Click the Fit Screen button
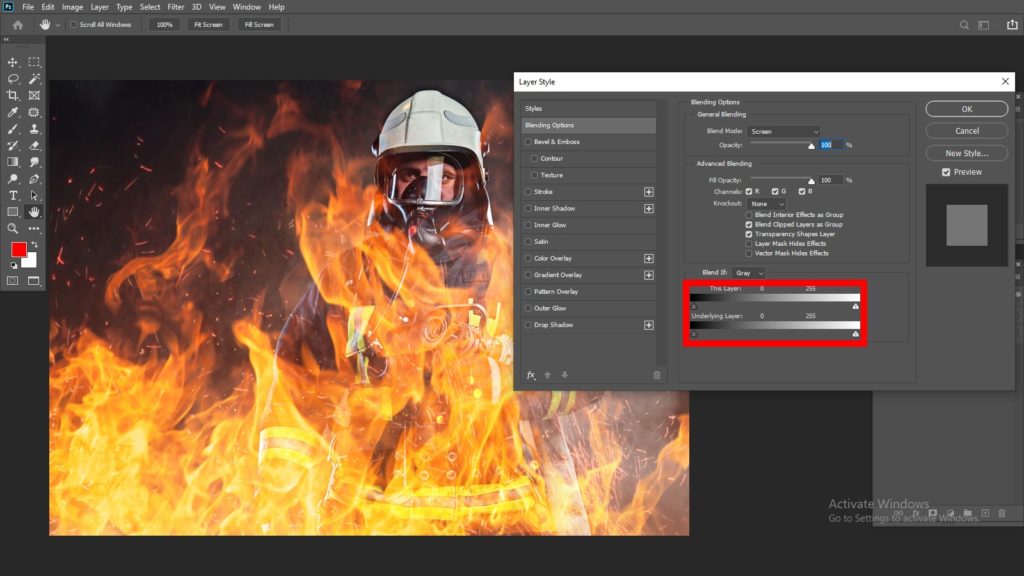Viewport: 1024px width, 576px height. (208, 25)
